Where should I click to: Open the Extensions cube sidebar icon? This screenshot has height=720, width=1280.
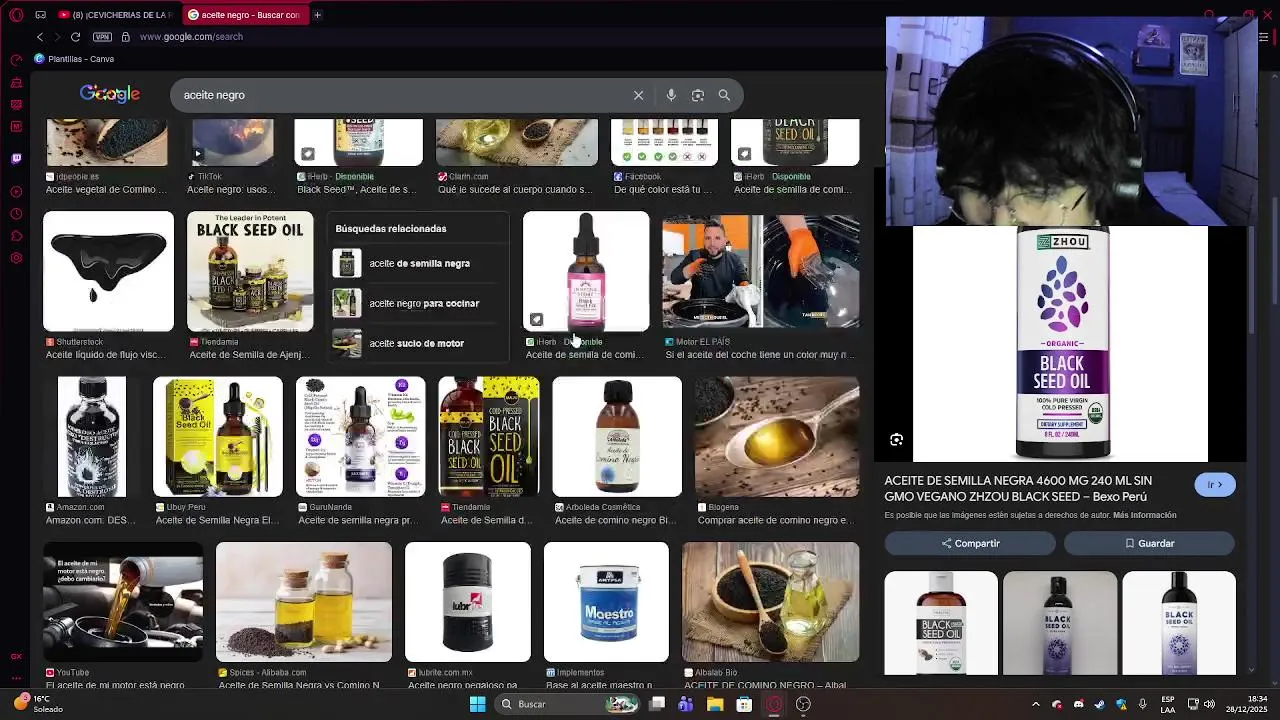[x=16, y=236]
